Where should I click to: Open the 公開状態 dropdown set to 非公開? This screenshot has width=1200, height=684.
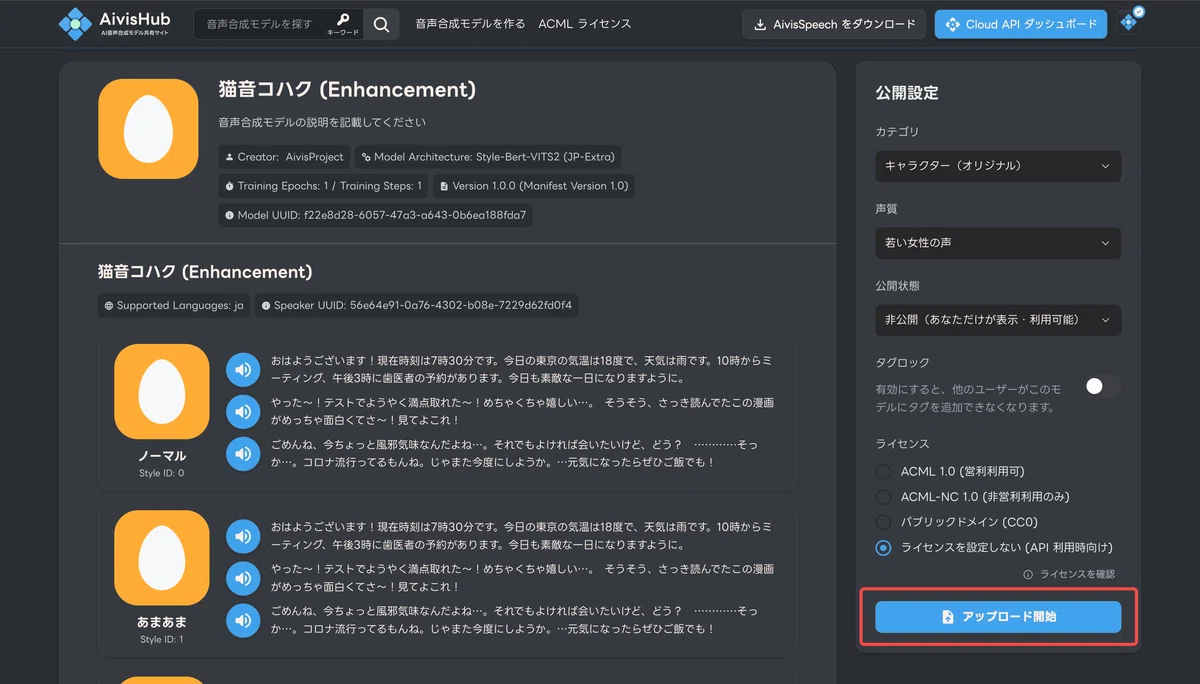(998, 320)
